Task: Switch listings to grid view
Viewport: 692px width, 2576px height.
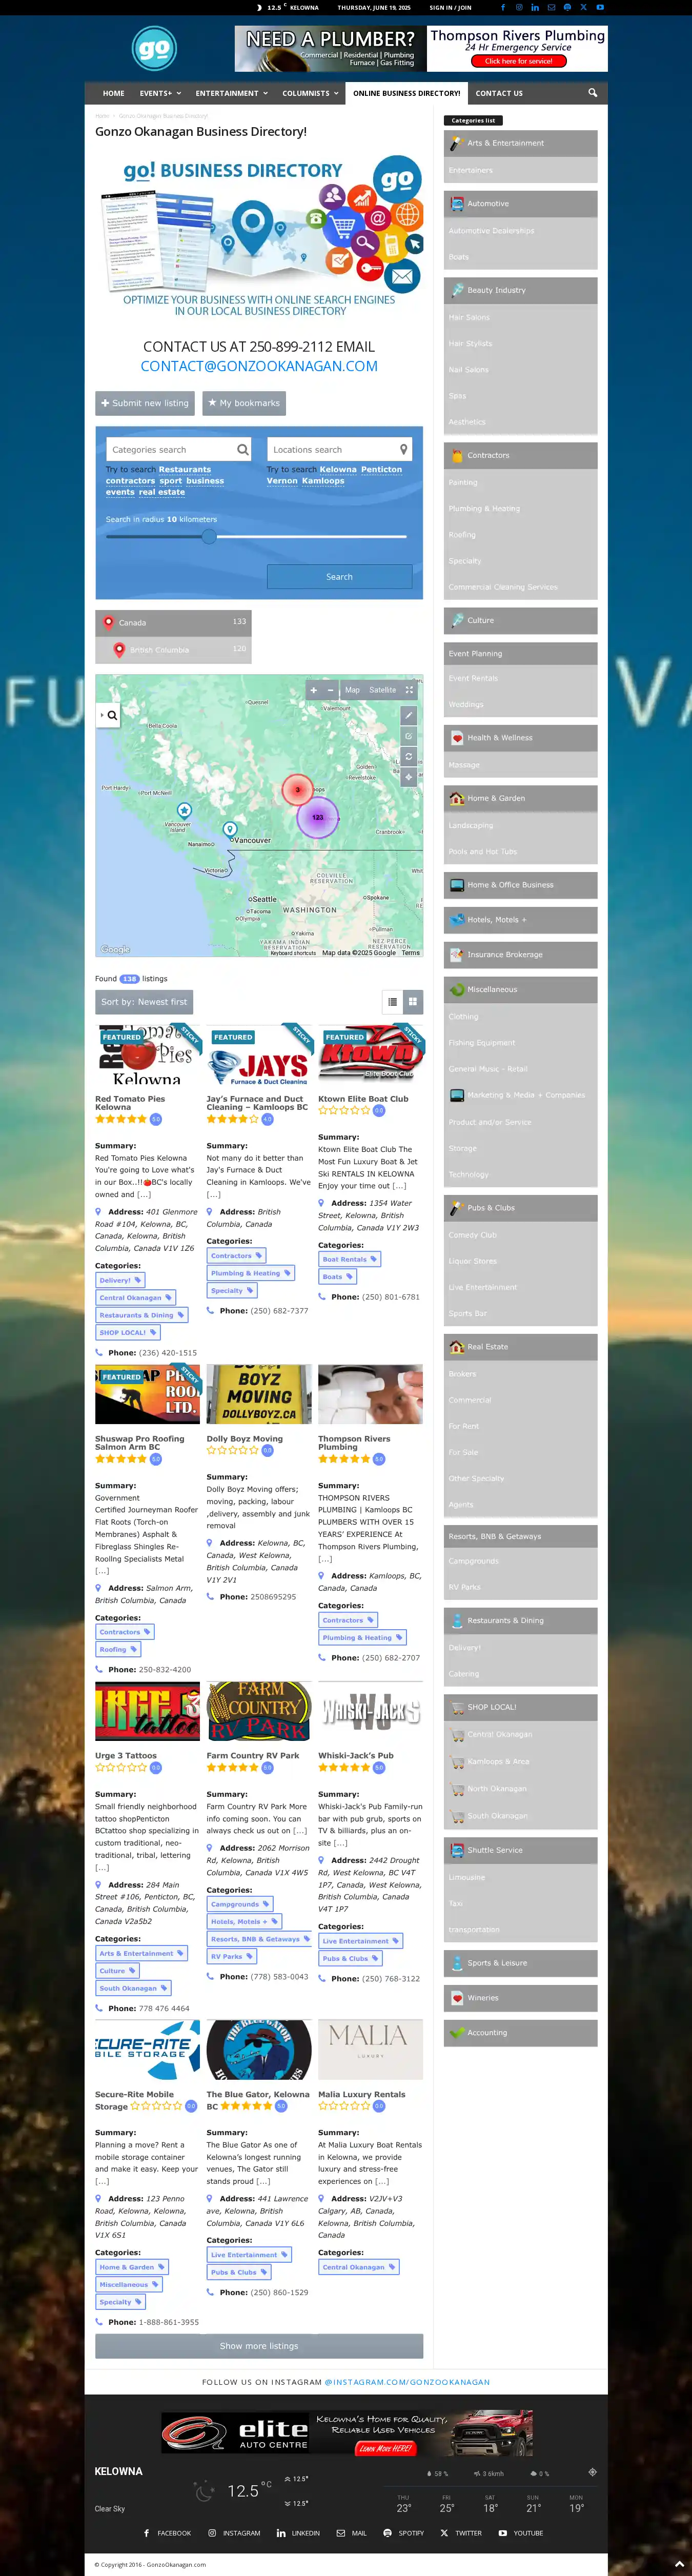Action: [412, 1001]
